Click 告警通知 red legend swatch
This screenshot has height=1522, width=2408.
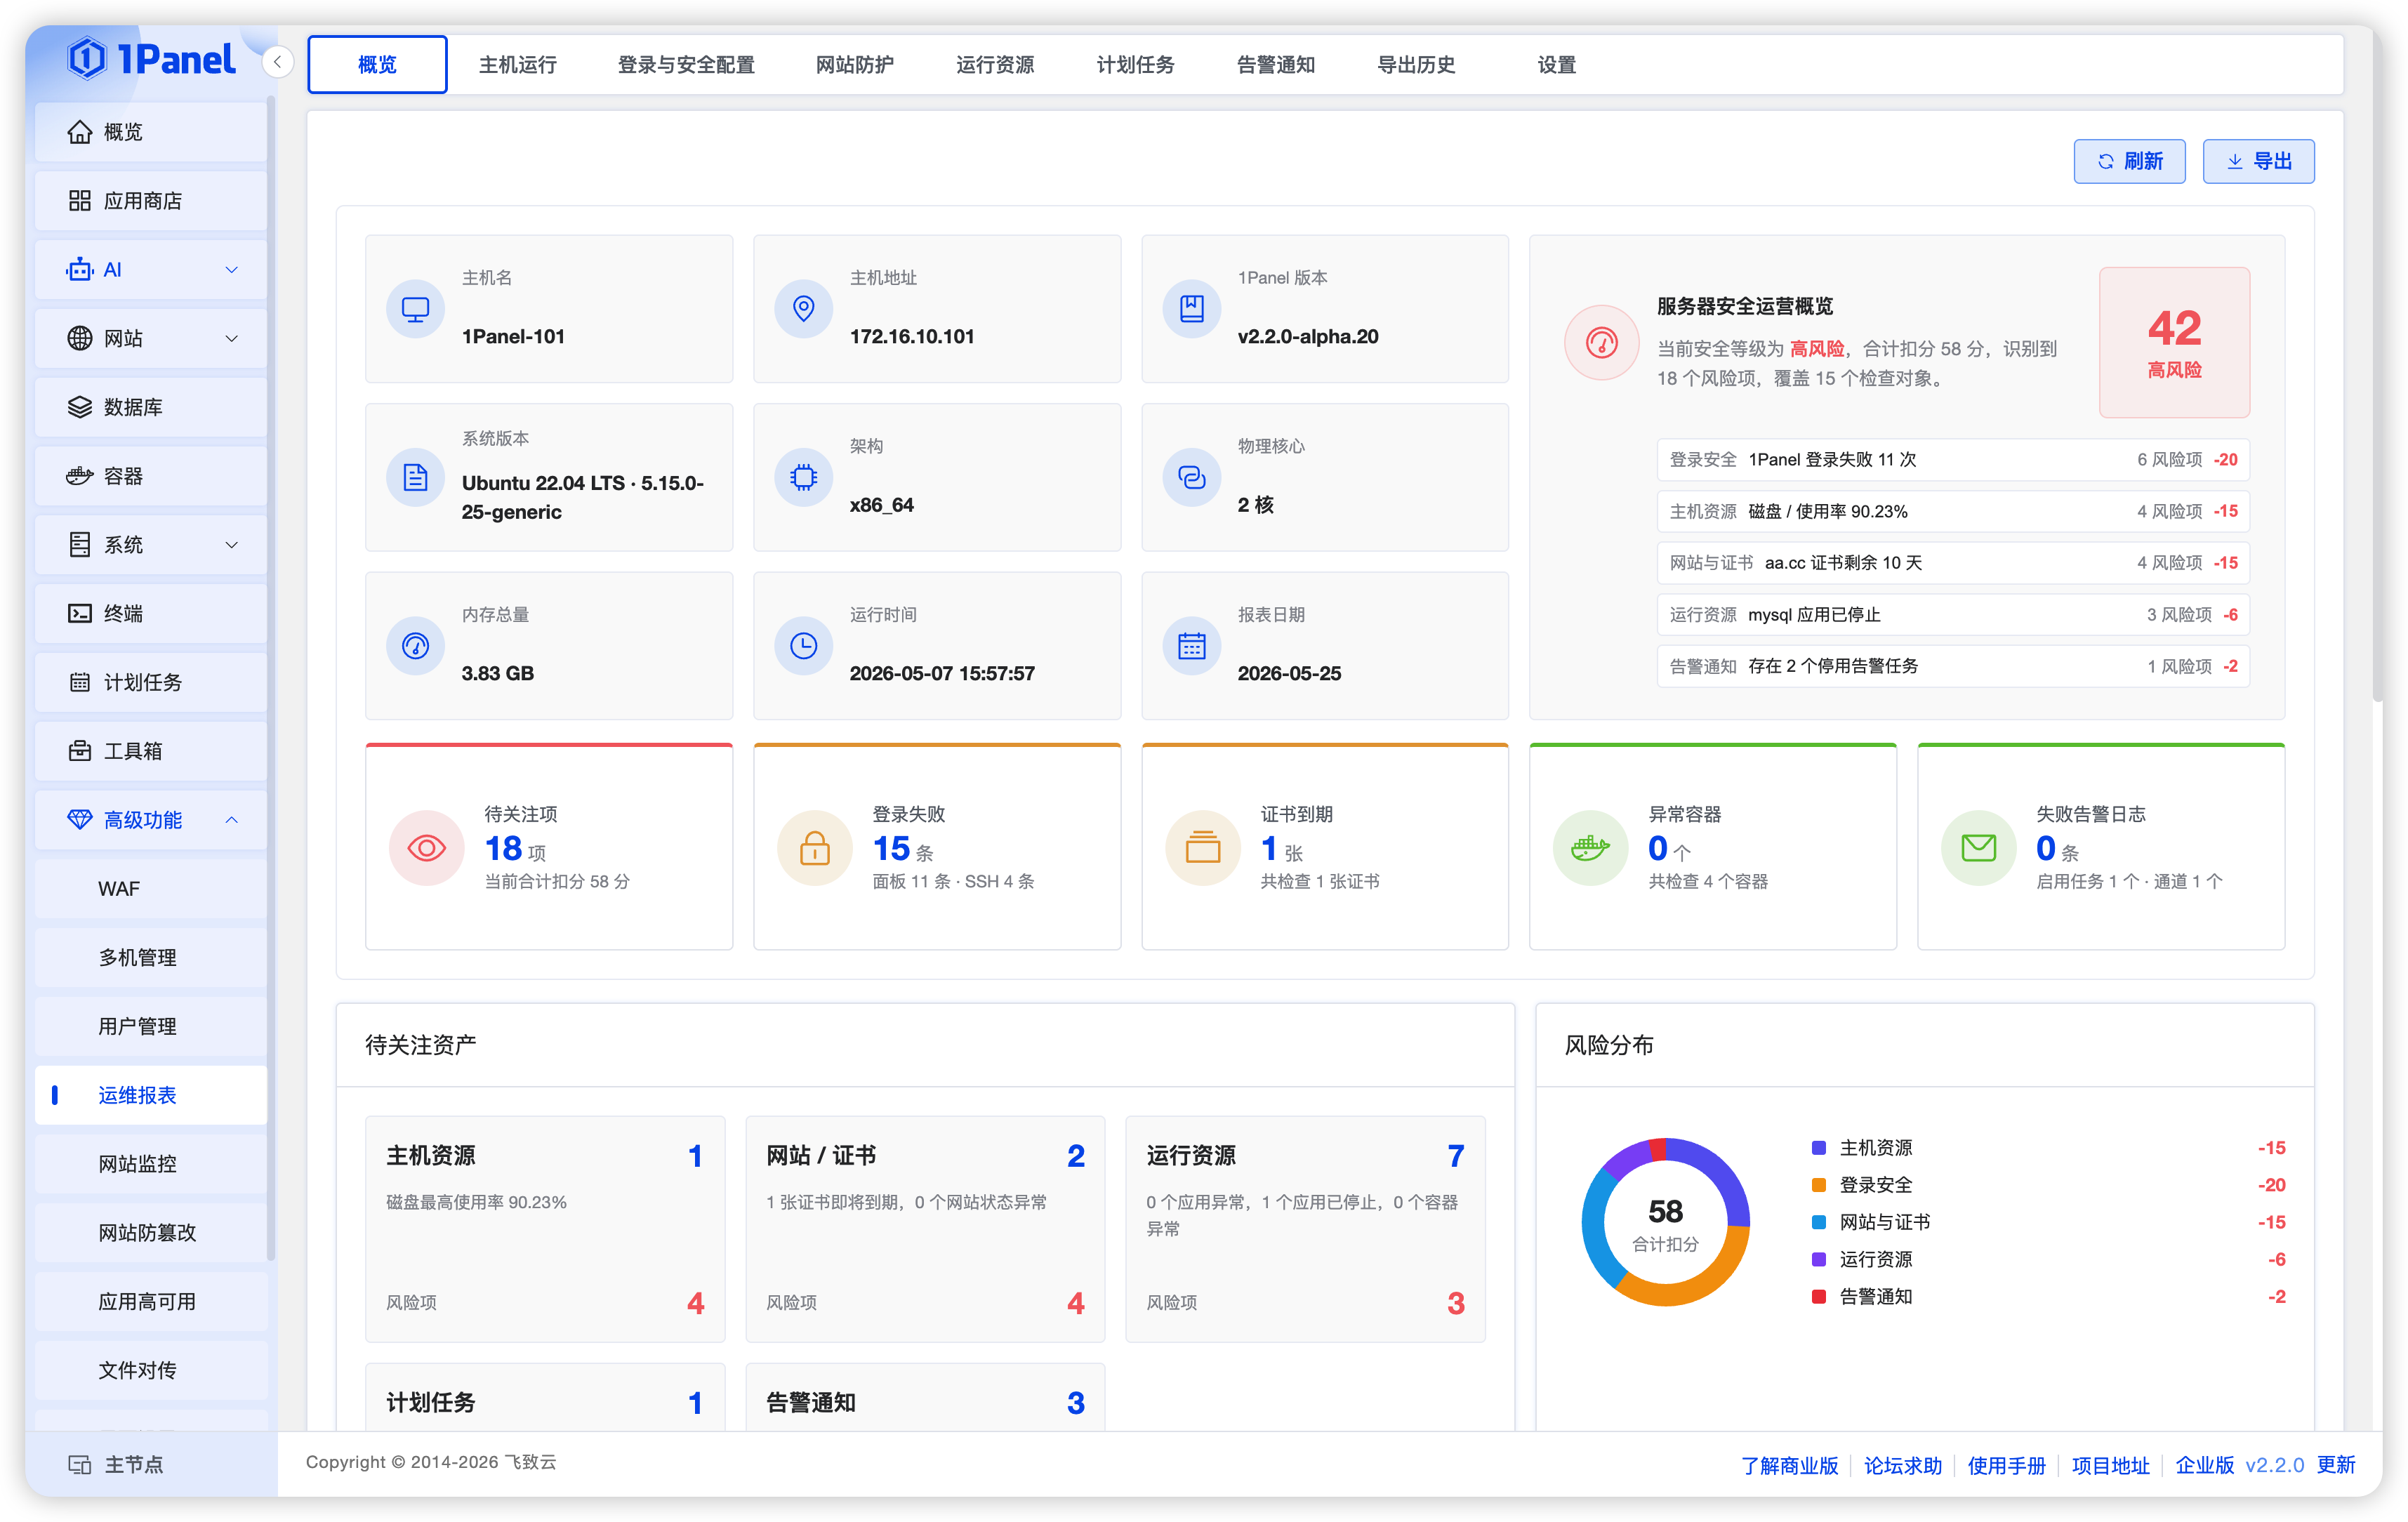tap(1819, 1297)
